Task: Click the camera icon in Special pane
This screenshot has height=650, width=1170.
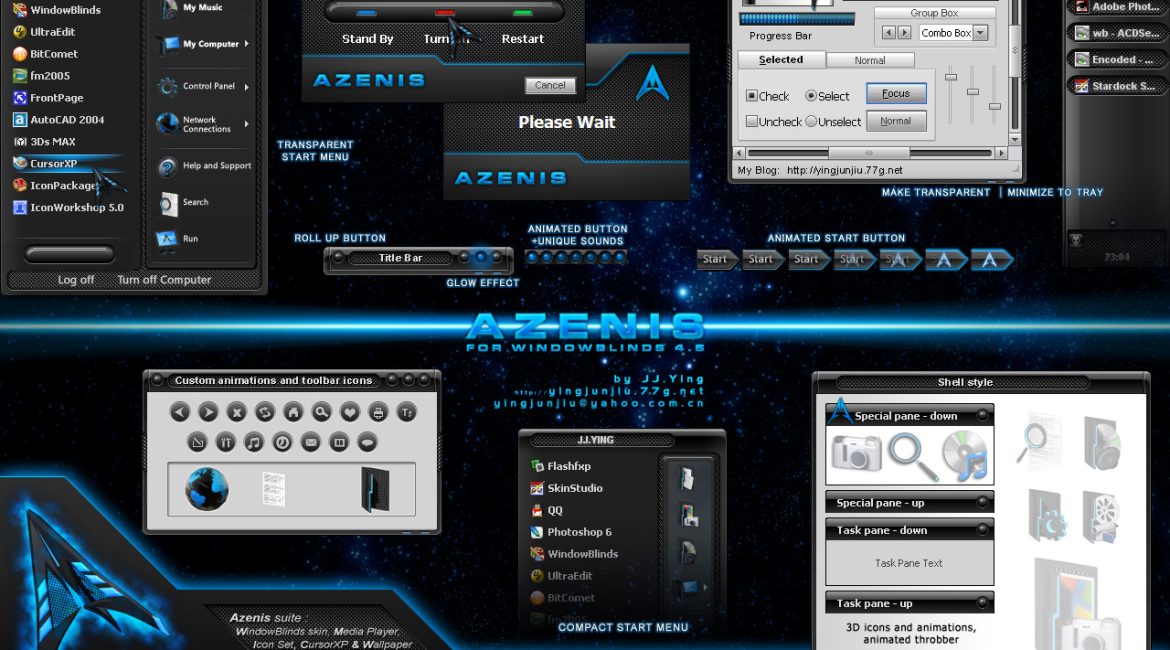Action: point(856,453)
